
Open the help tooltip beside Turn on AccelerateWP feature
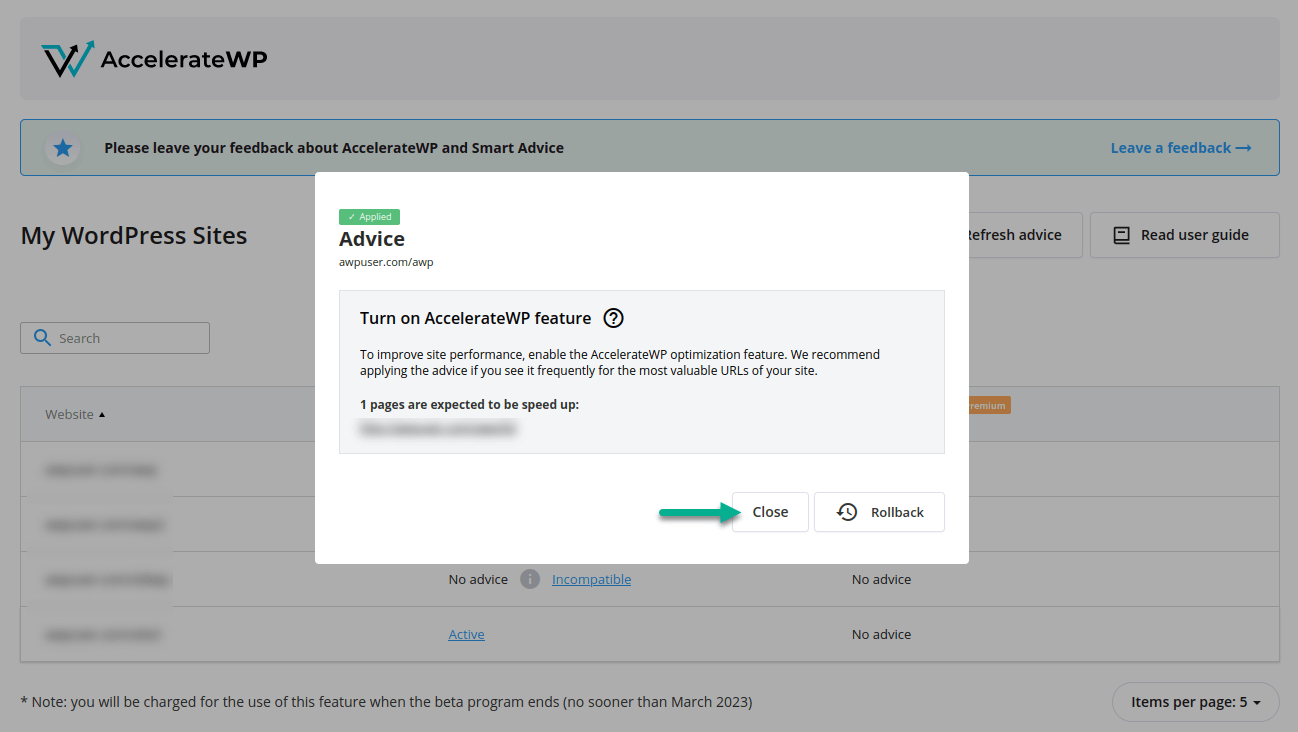point(613,318)
